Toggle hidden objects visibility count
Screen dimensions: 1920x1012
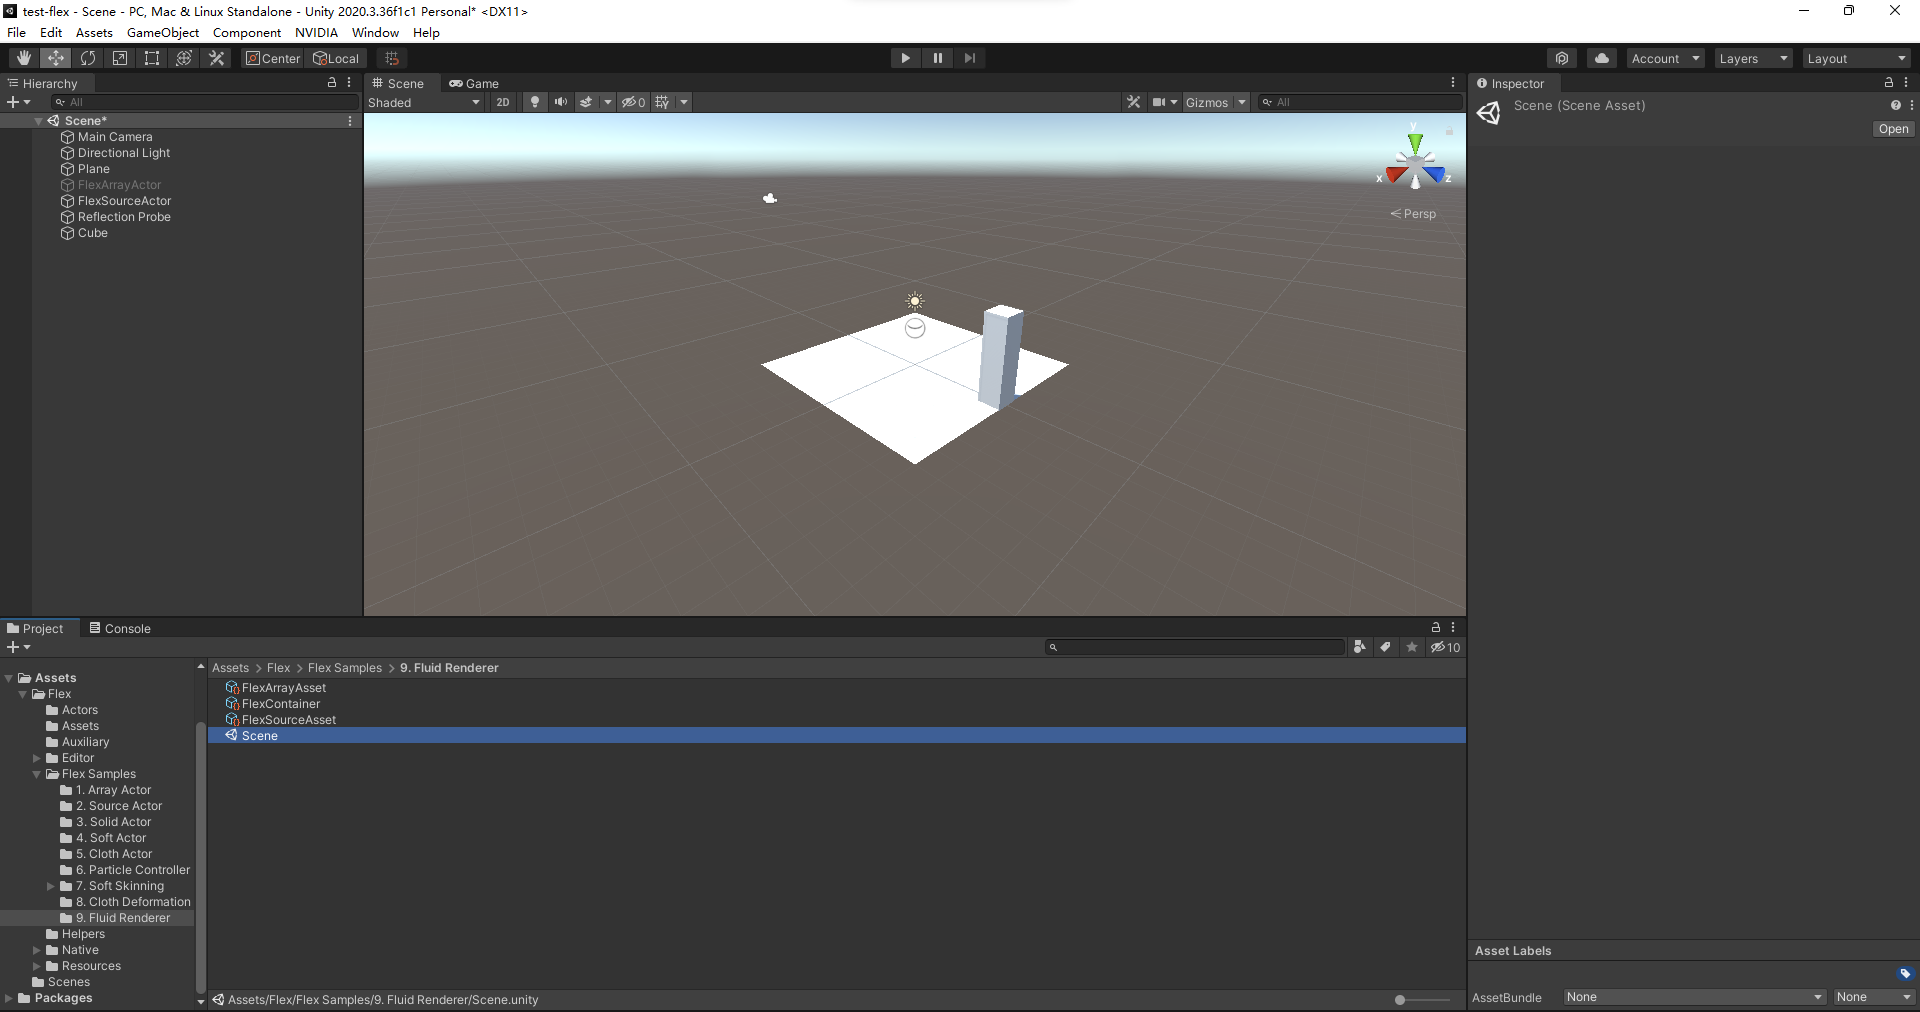tap(633, 102)
